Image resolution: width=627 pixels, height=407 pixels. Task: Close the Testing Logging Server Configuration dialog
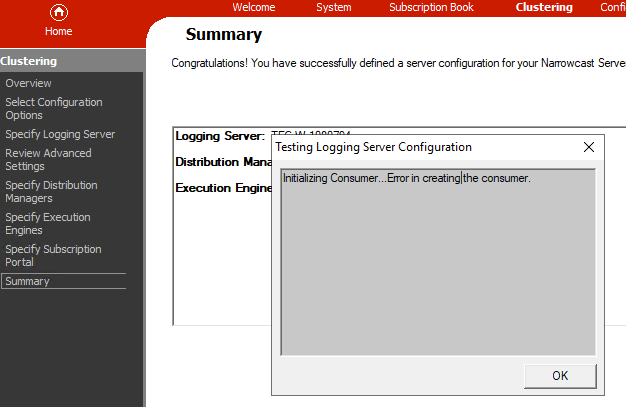point(589,147)
